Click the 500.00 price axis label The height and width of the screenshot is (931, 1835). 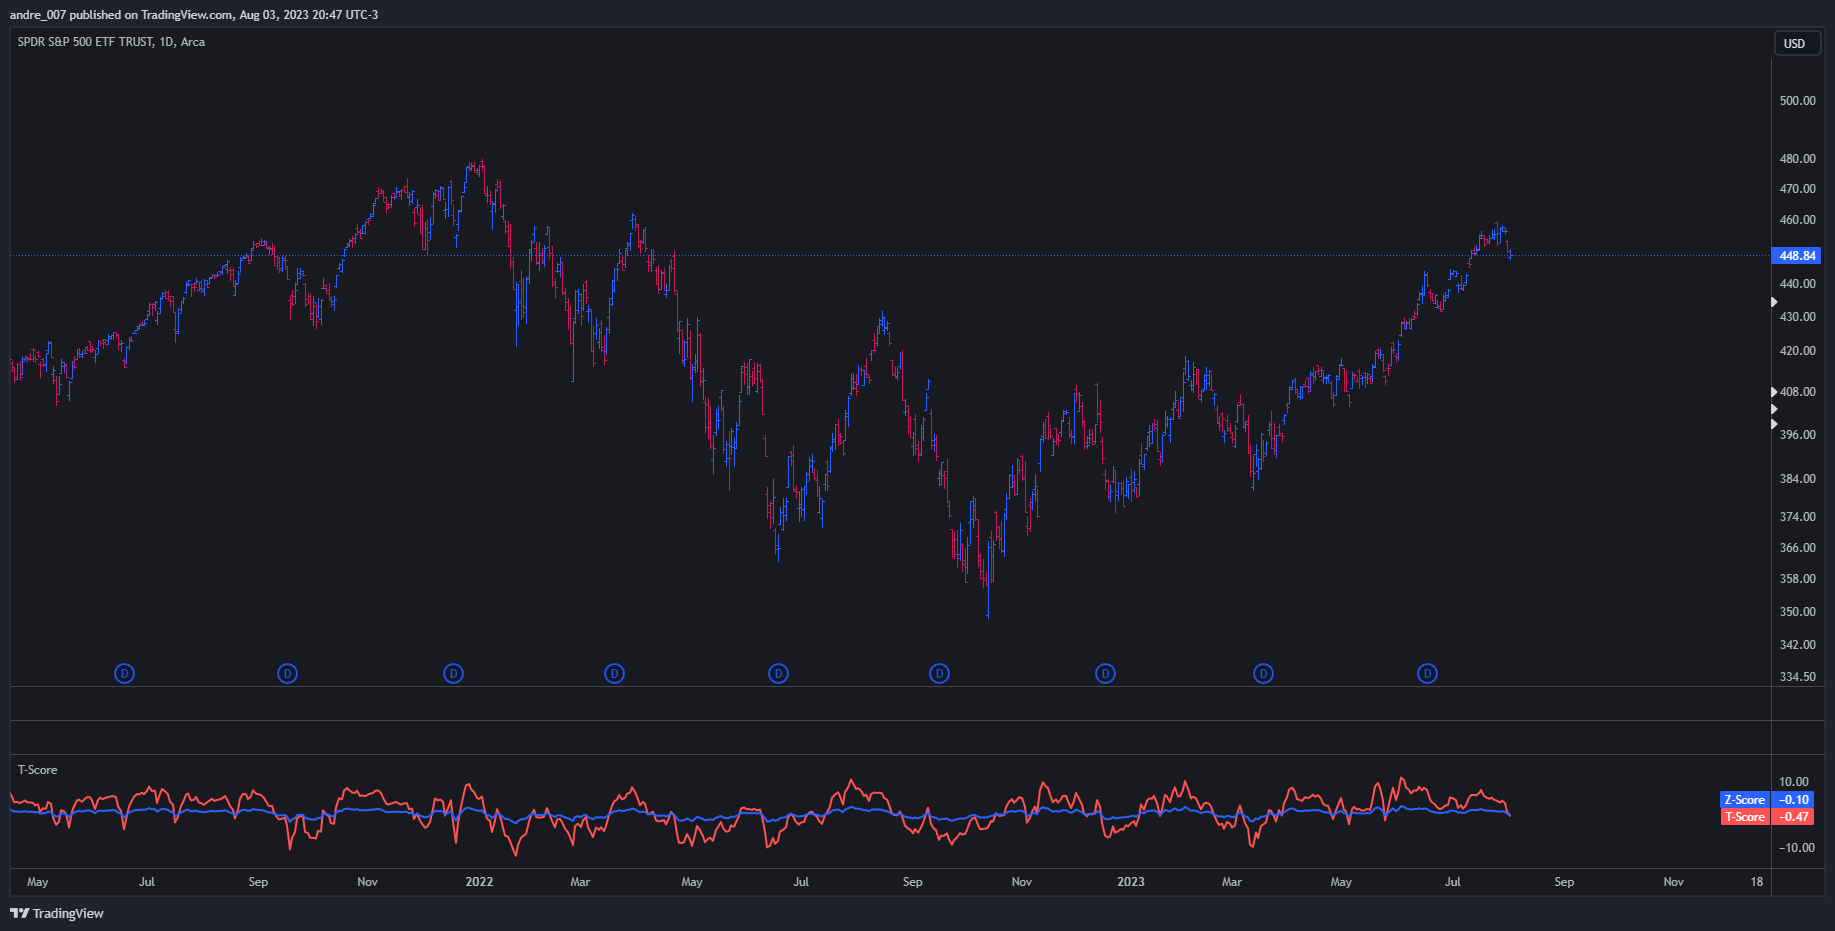(1797, 101)
